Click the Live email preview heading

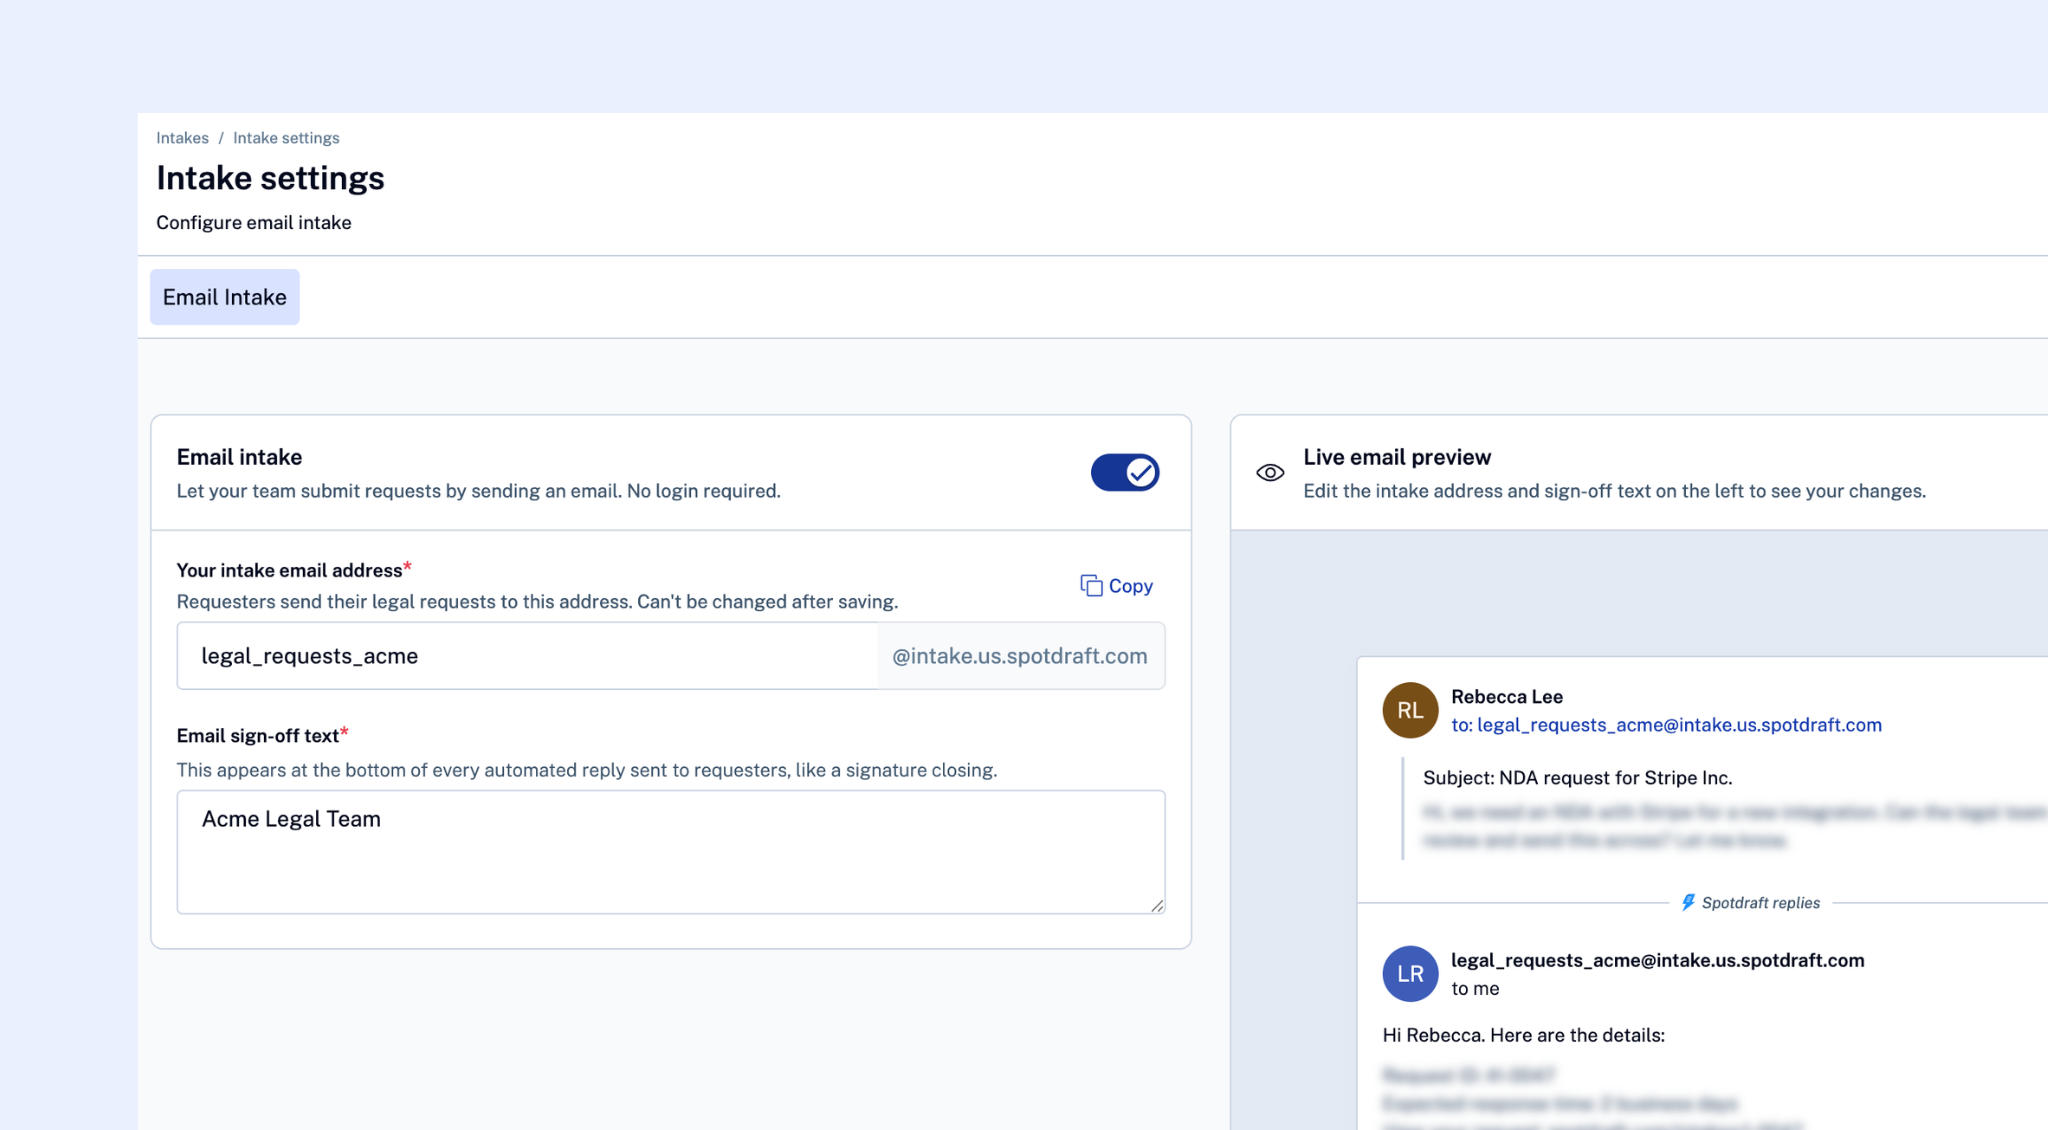click(x=1397, y=457)
